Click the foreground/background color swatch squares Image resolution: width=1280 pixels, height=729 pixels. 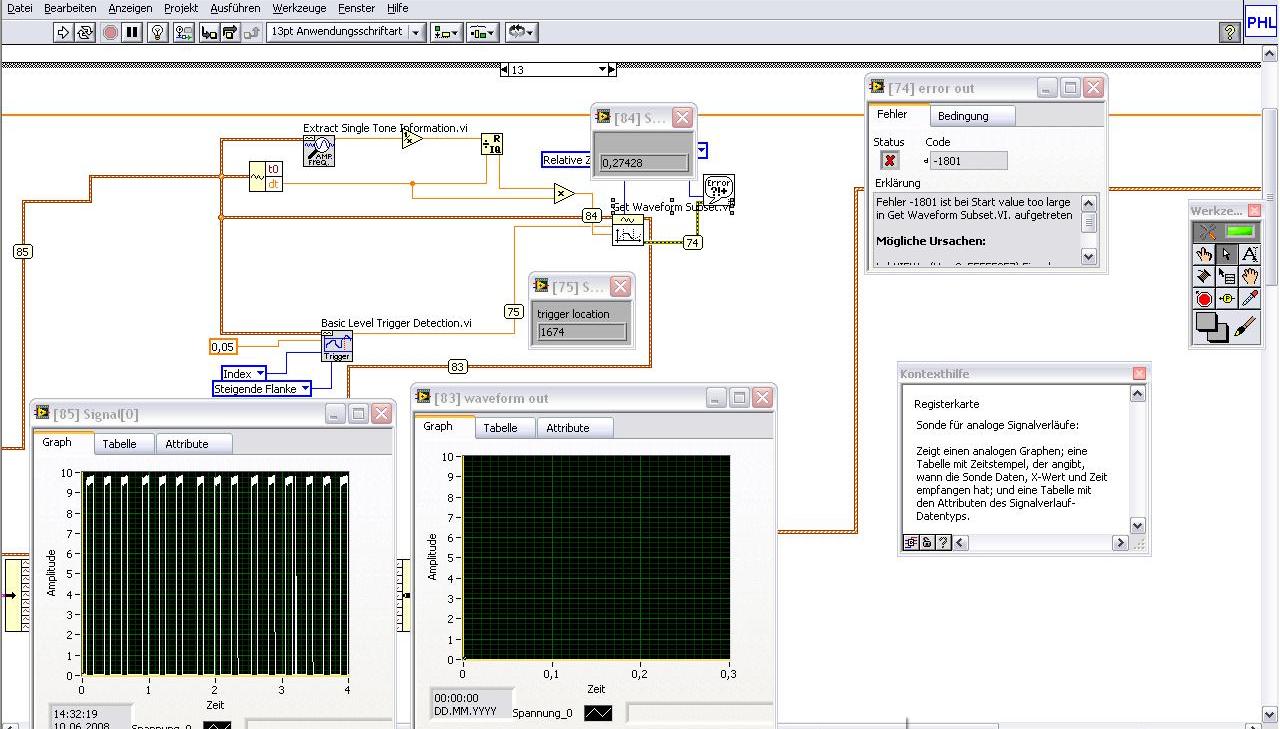pos(1210,326)
